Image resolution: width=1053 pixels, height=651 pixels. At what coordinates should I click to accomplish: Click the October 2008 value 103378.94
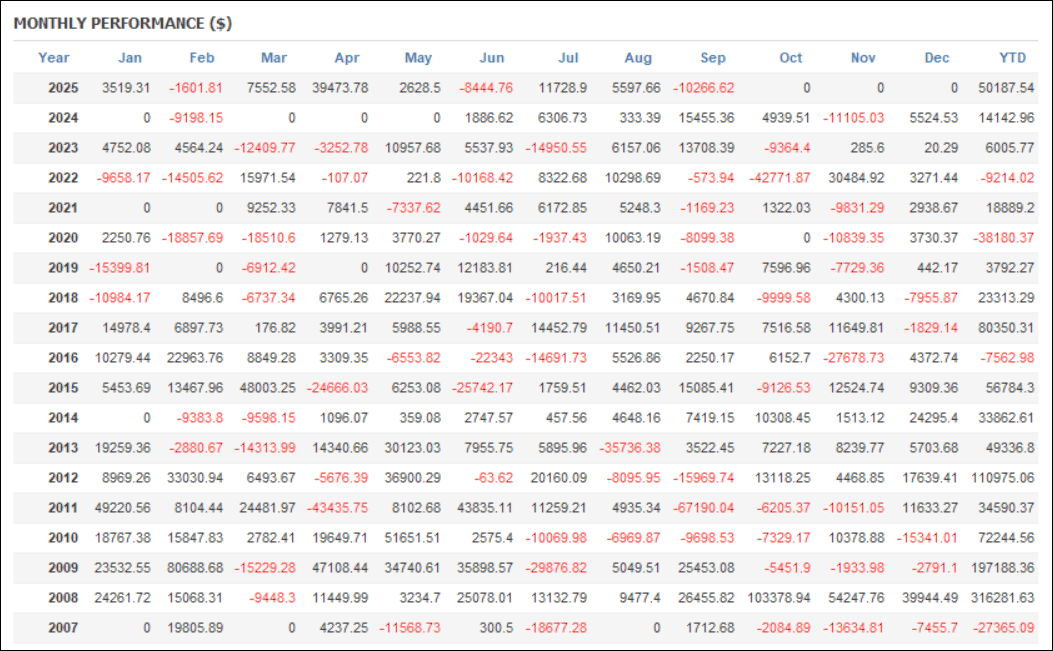tap(776, 600)
